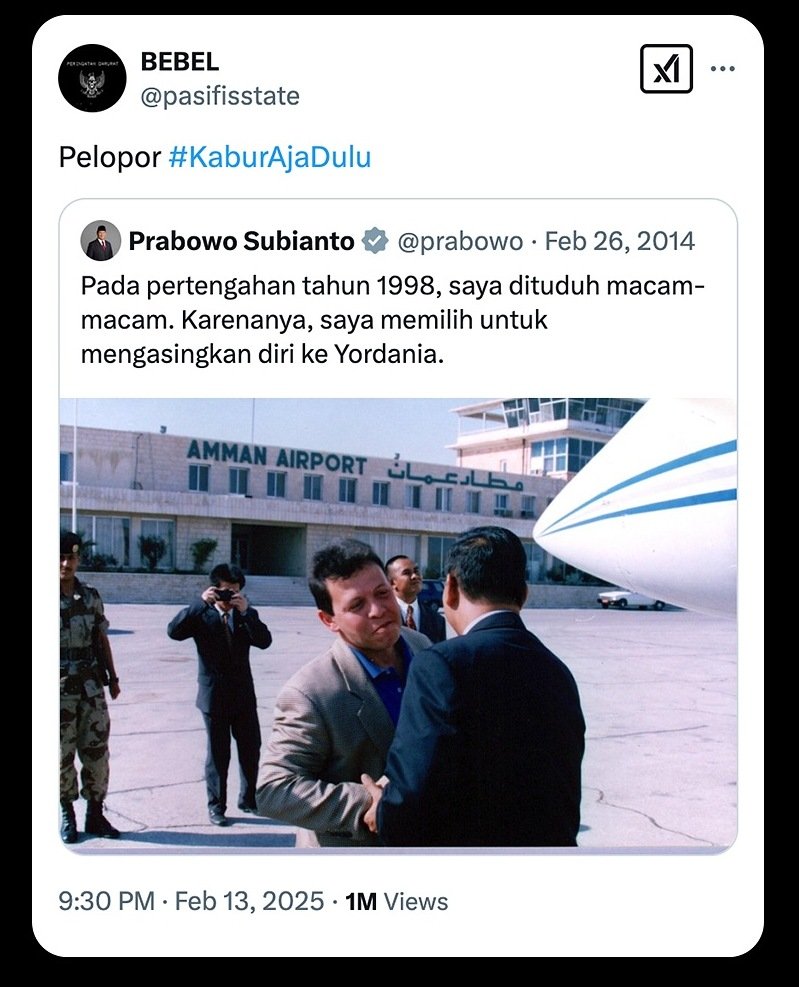Click the Feb 26, 2014 quoted post date
This screenshot has height=987, width=799.
pyautogui.click(x=620, y=241)
